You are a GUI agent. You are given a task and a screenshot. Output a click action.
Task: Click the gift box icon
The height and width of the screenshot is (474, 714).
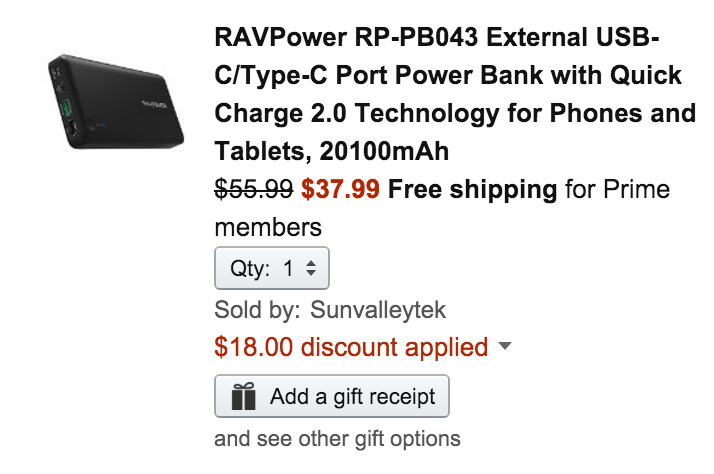(243, 397)
